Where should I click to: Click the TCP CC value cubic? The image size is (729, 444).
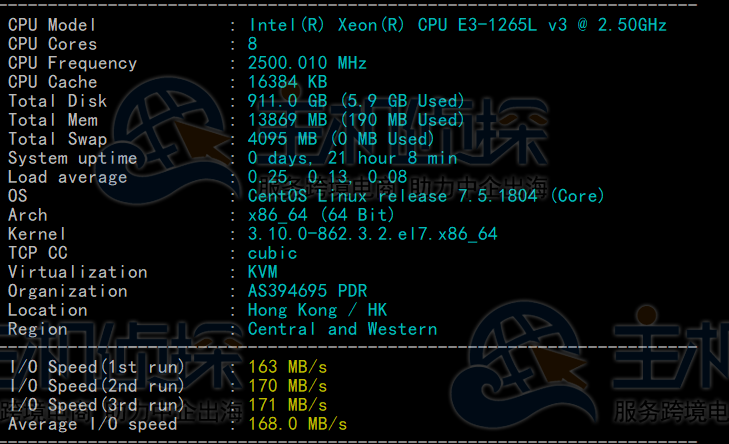(x=272, y=253)
